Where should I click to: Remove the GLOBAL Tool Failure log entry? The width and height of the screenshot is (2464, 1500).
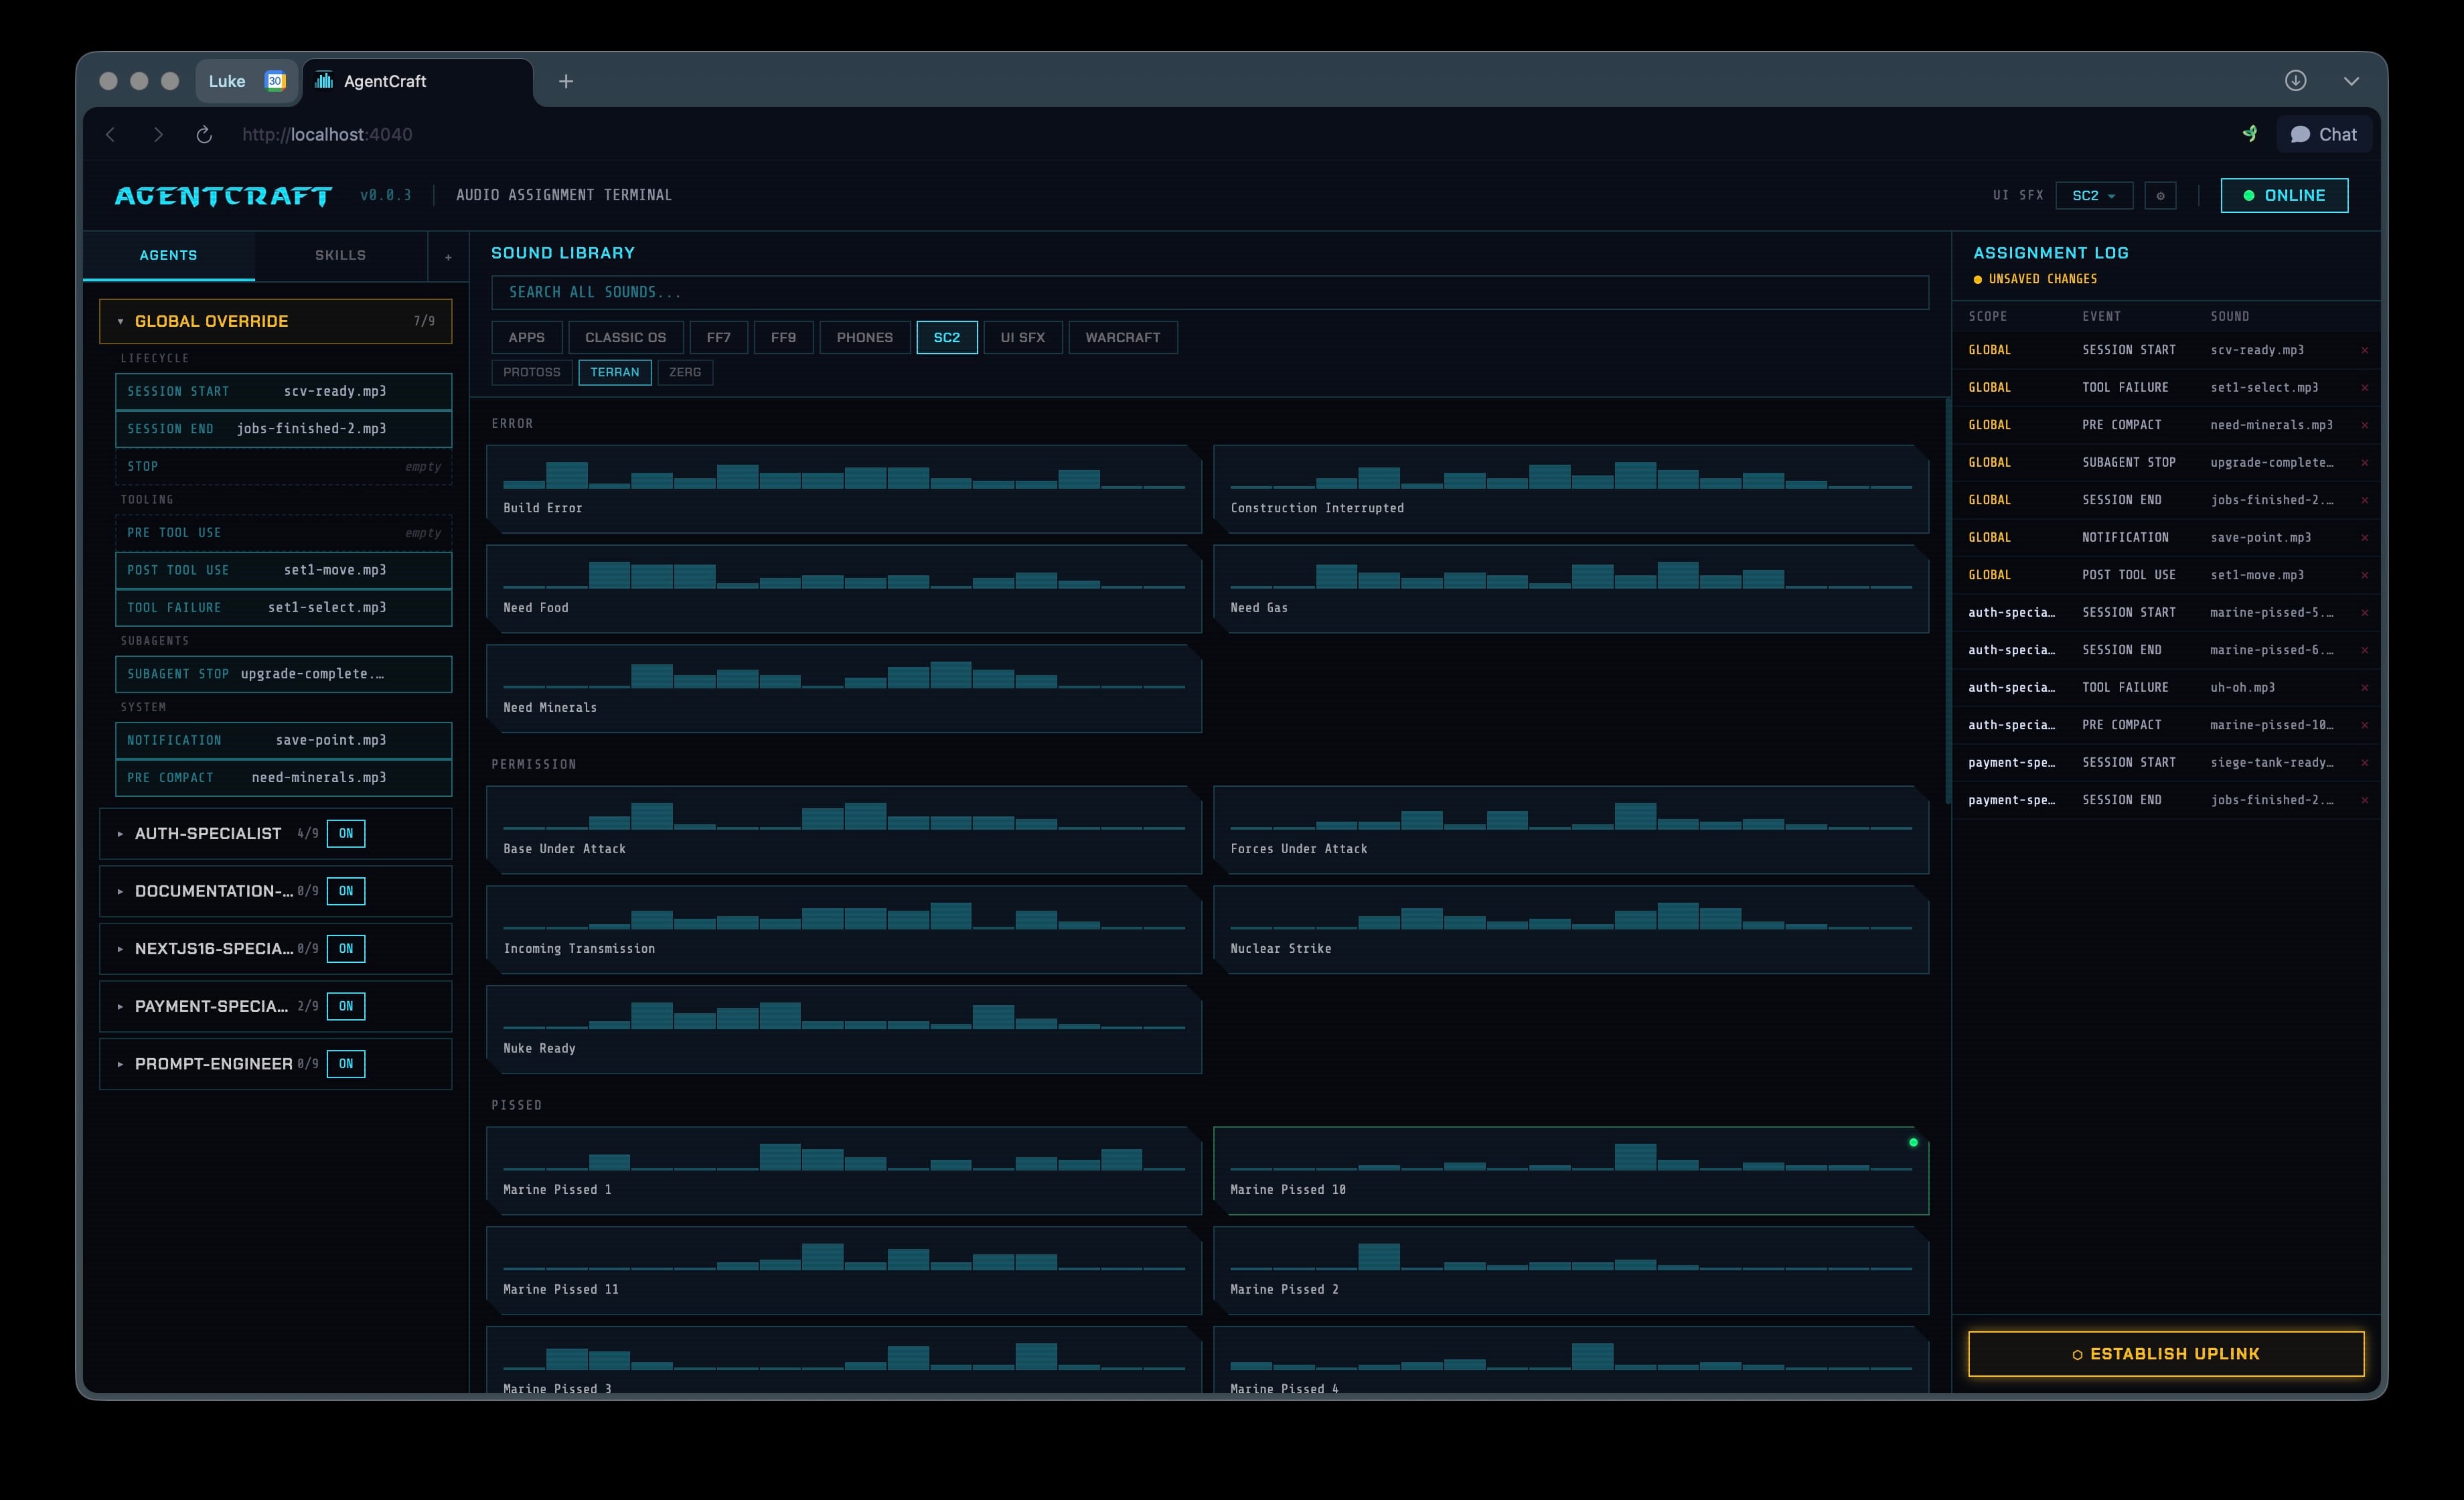[2365, 388]
